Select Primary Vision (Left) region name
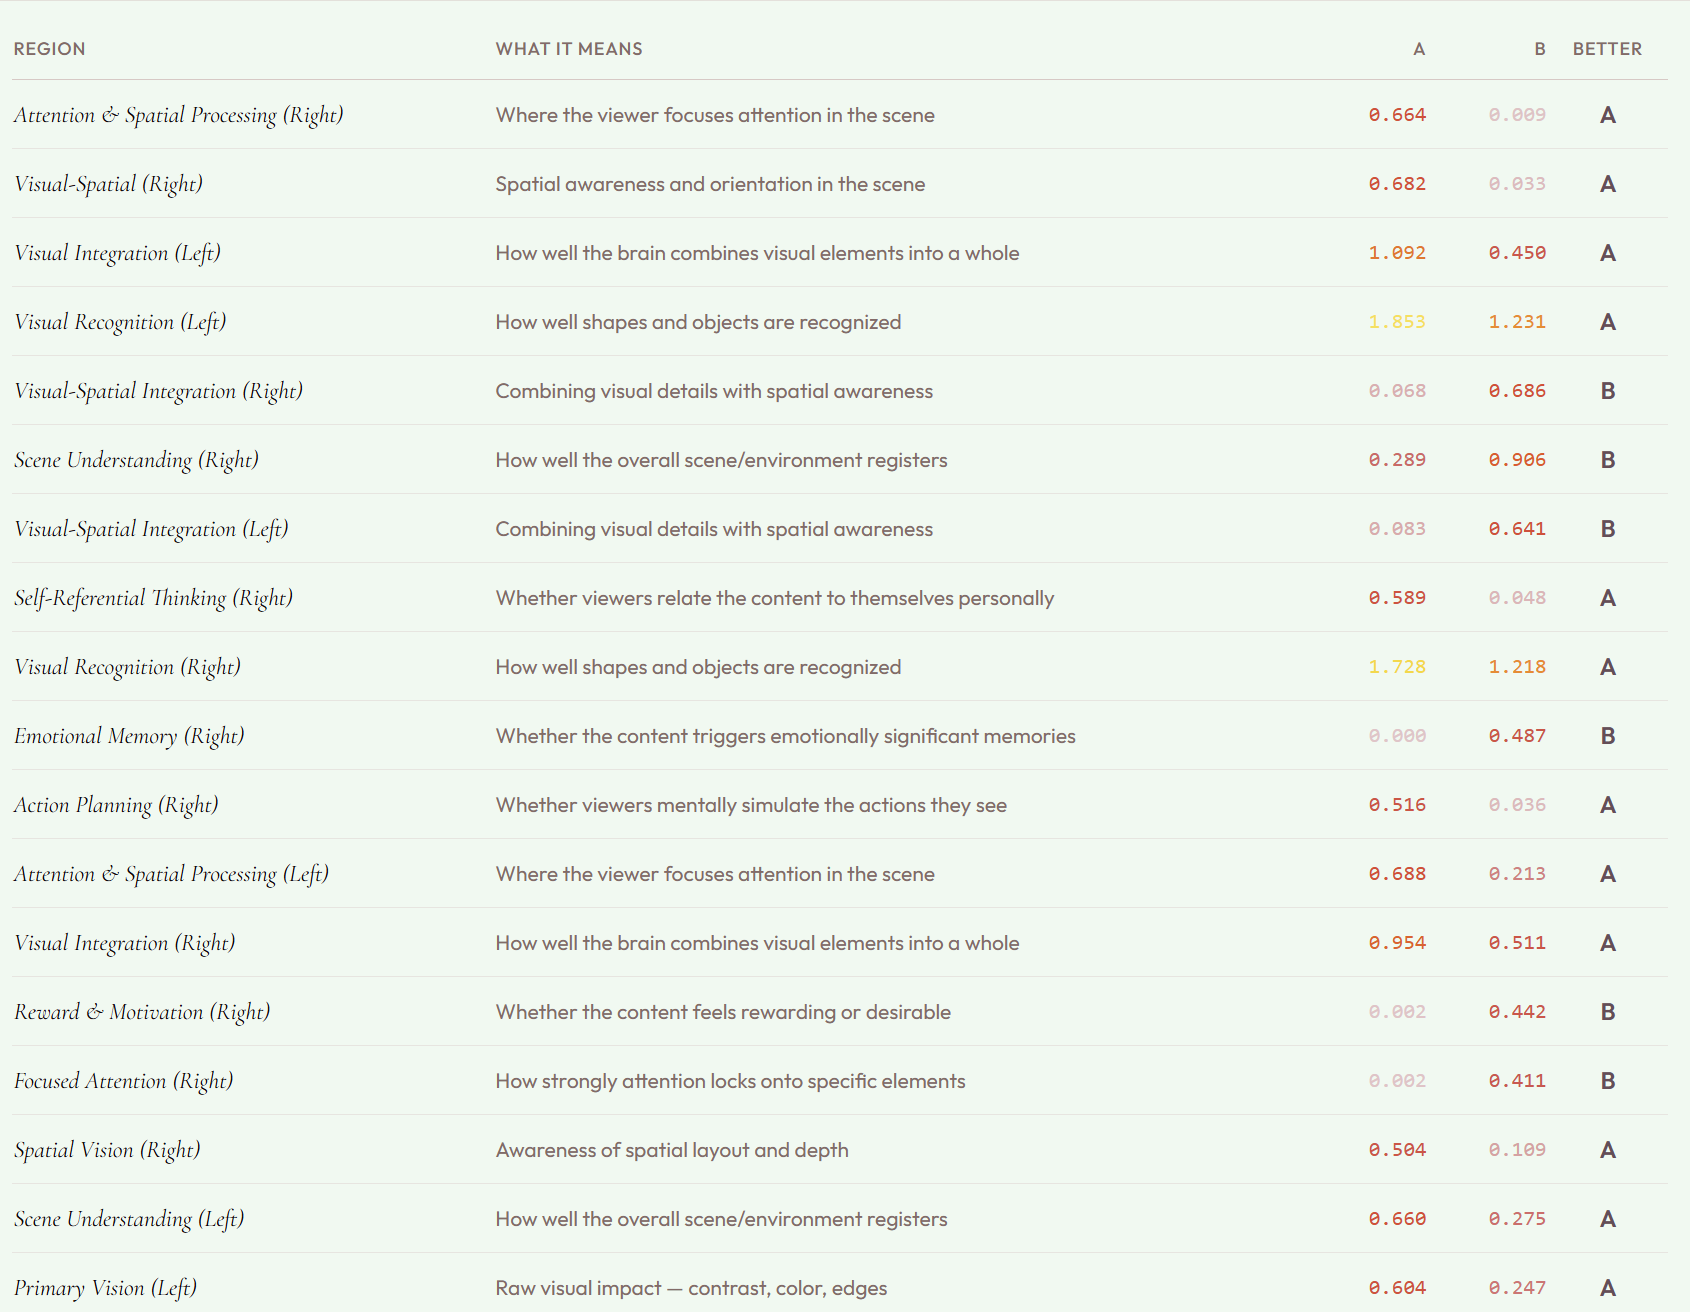This screenshot has height=1312, width=1690. coord(105,1288)
